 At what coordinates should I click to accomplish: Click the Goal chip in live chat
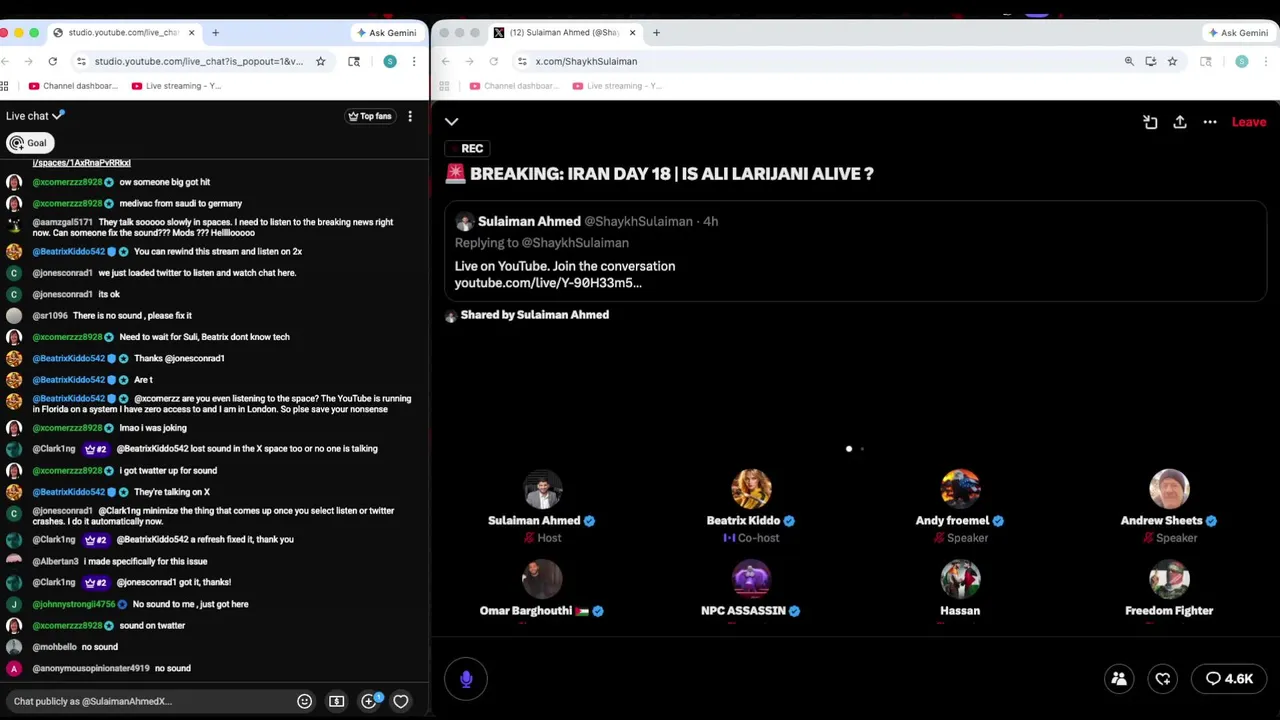click(x=29, y=143)
